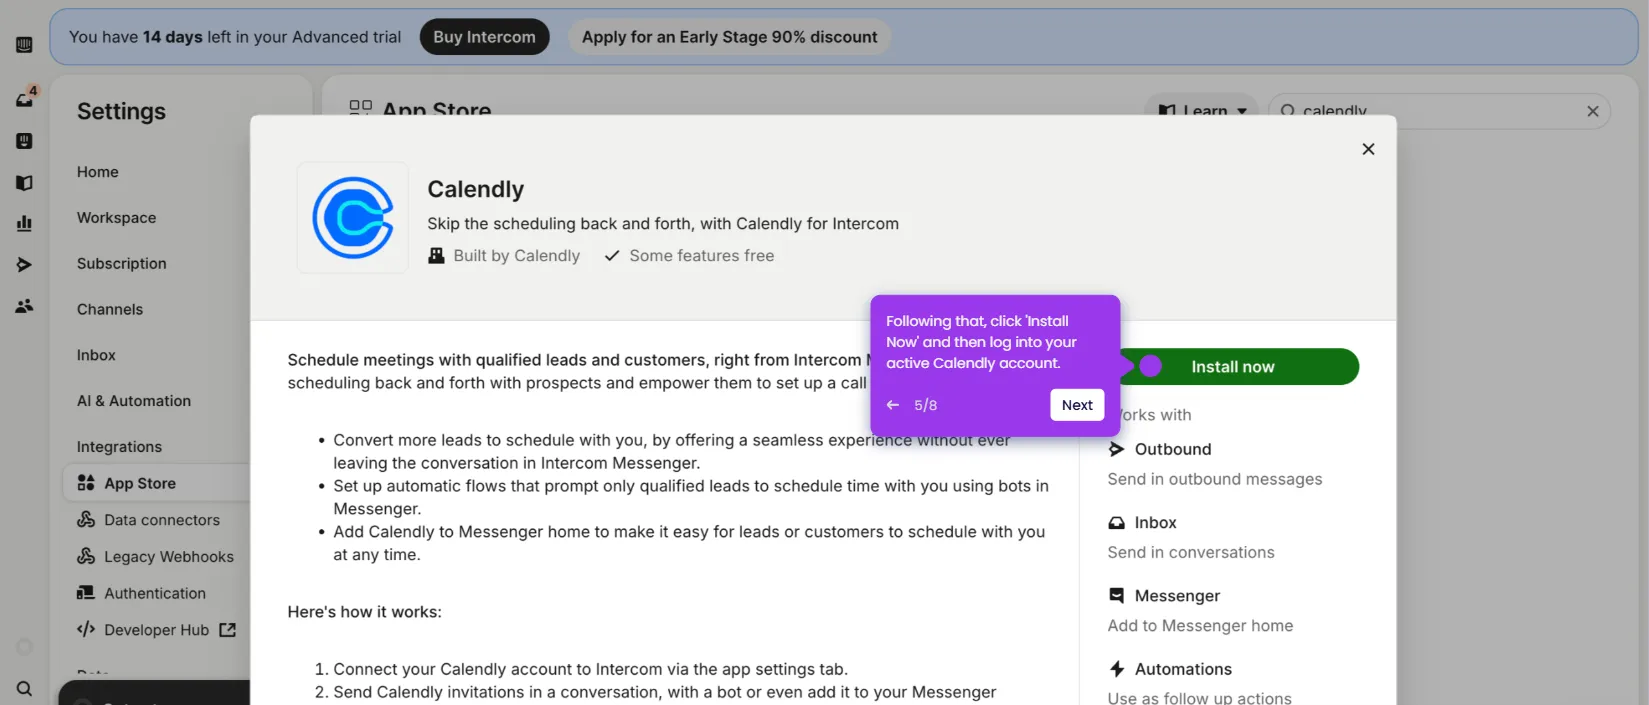Open Workspace settings item
Image resolution: width=1649 pixels, height=705 pixels.
pos(116,218)
